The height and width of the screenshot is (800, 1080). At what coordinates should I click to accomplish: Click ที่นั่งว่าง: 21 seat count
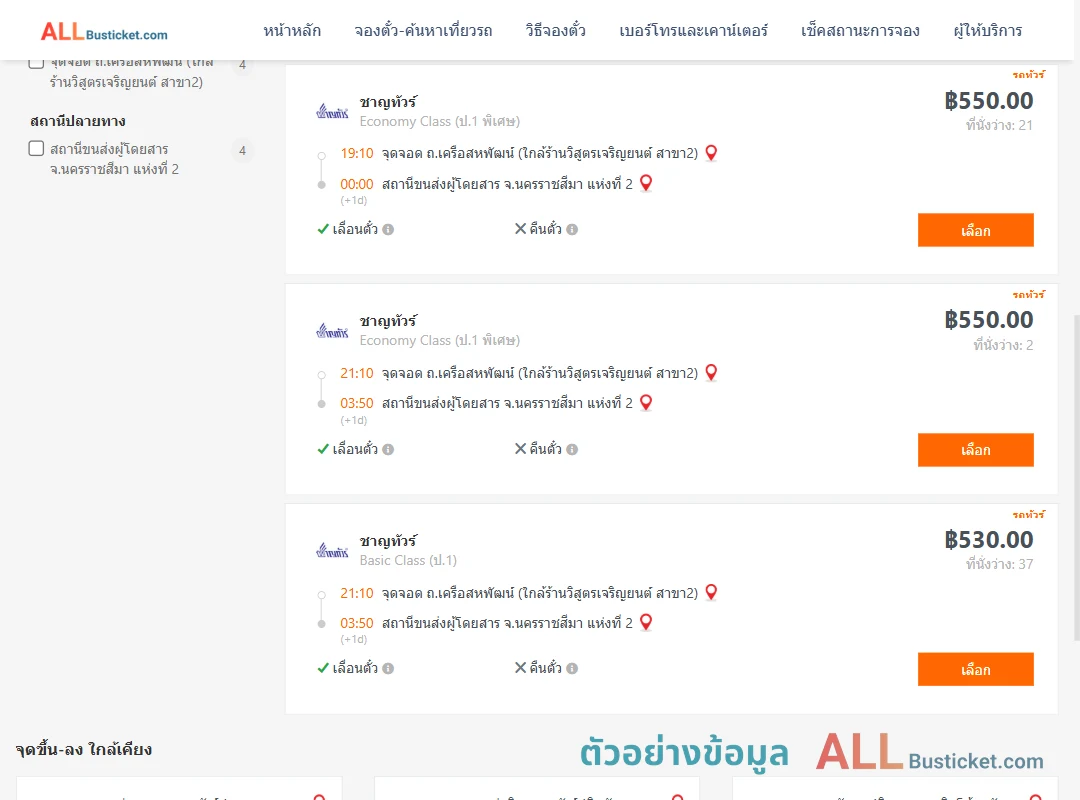point(999,125)
